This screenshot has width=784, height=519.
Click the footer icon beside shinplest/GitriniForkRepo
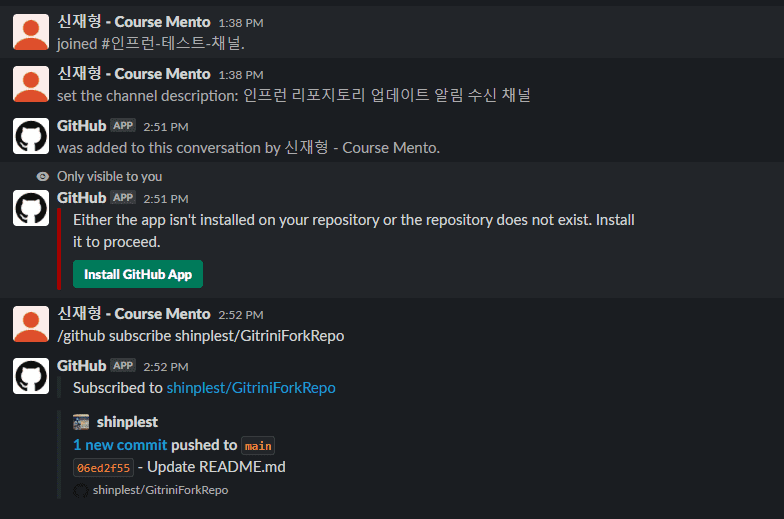coord(81,490)
